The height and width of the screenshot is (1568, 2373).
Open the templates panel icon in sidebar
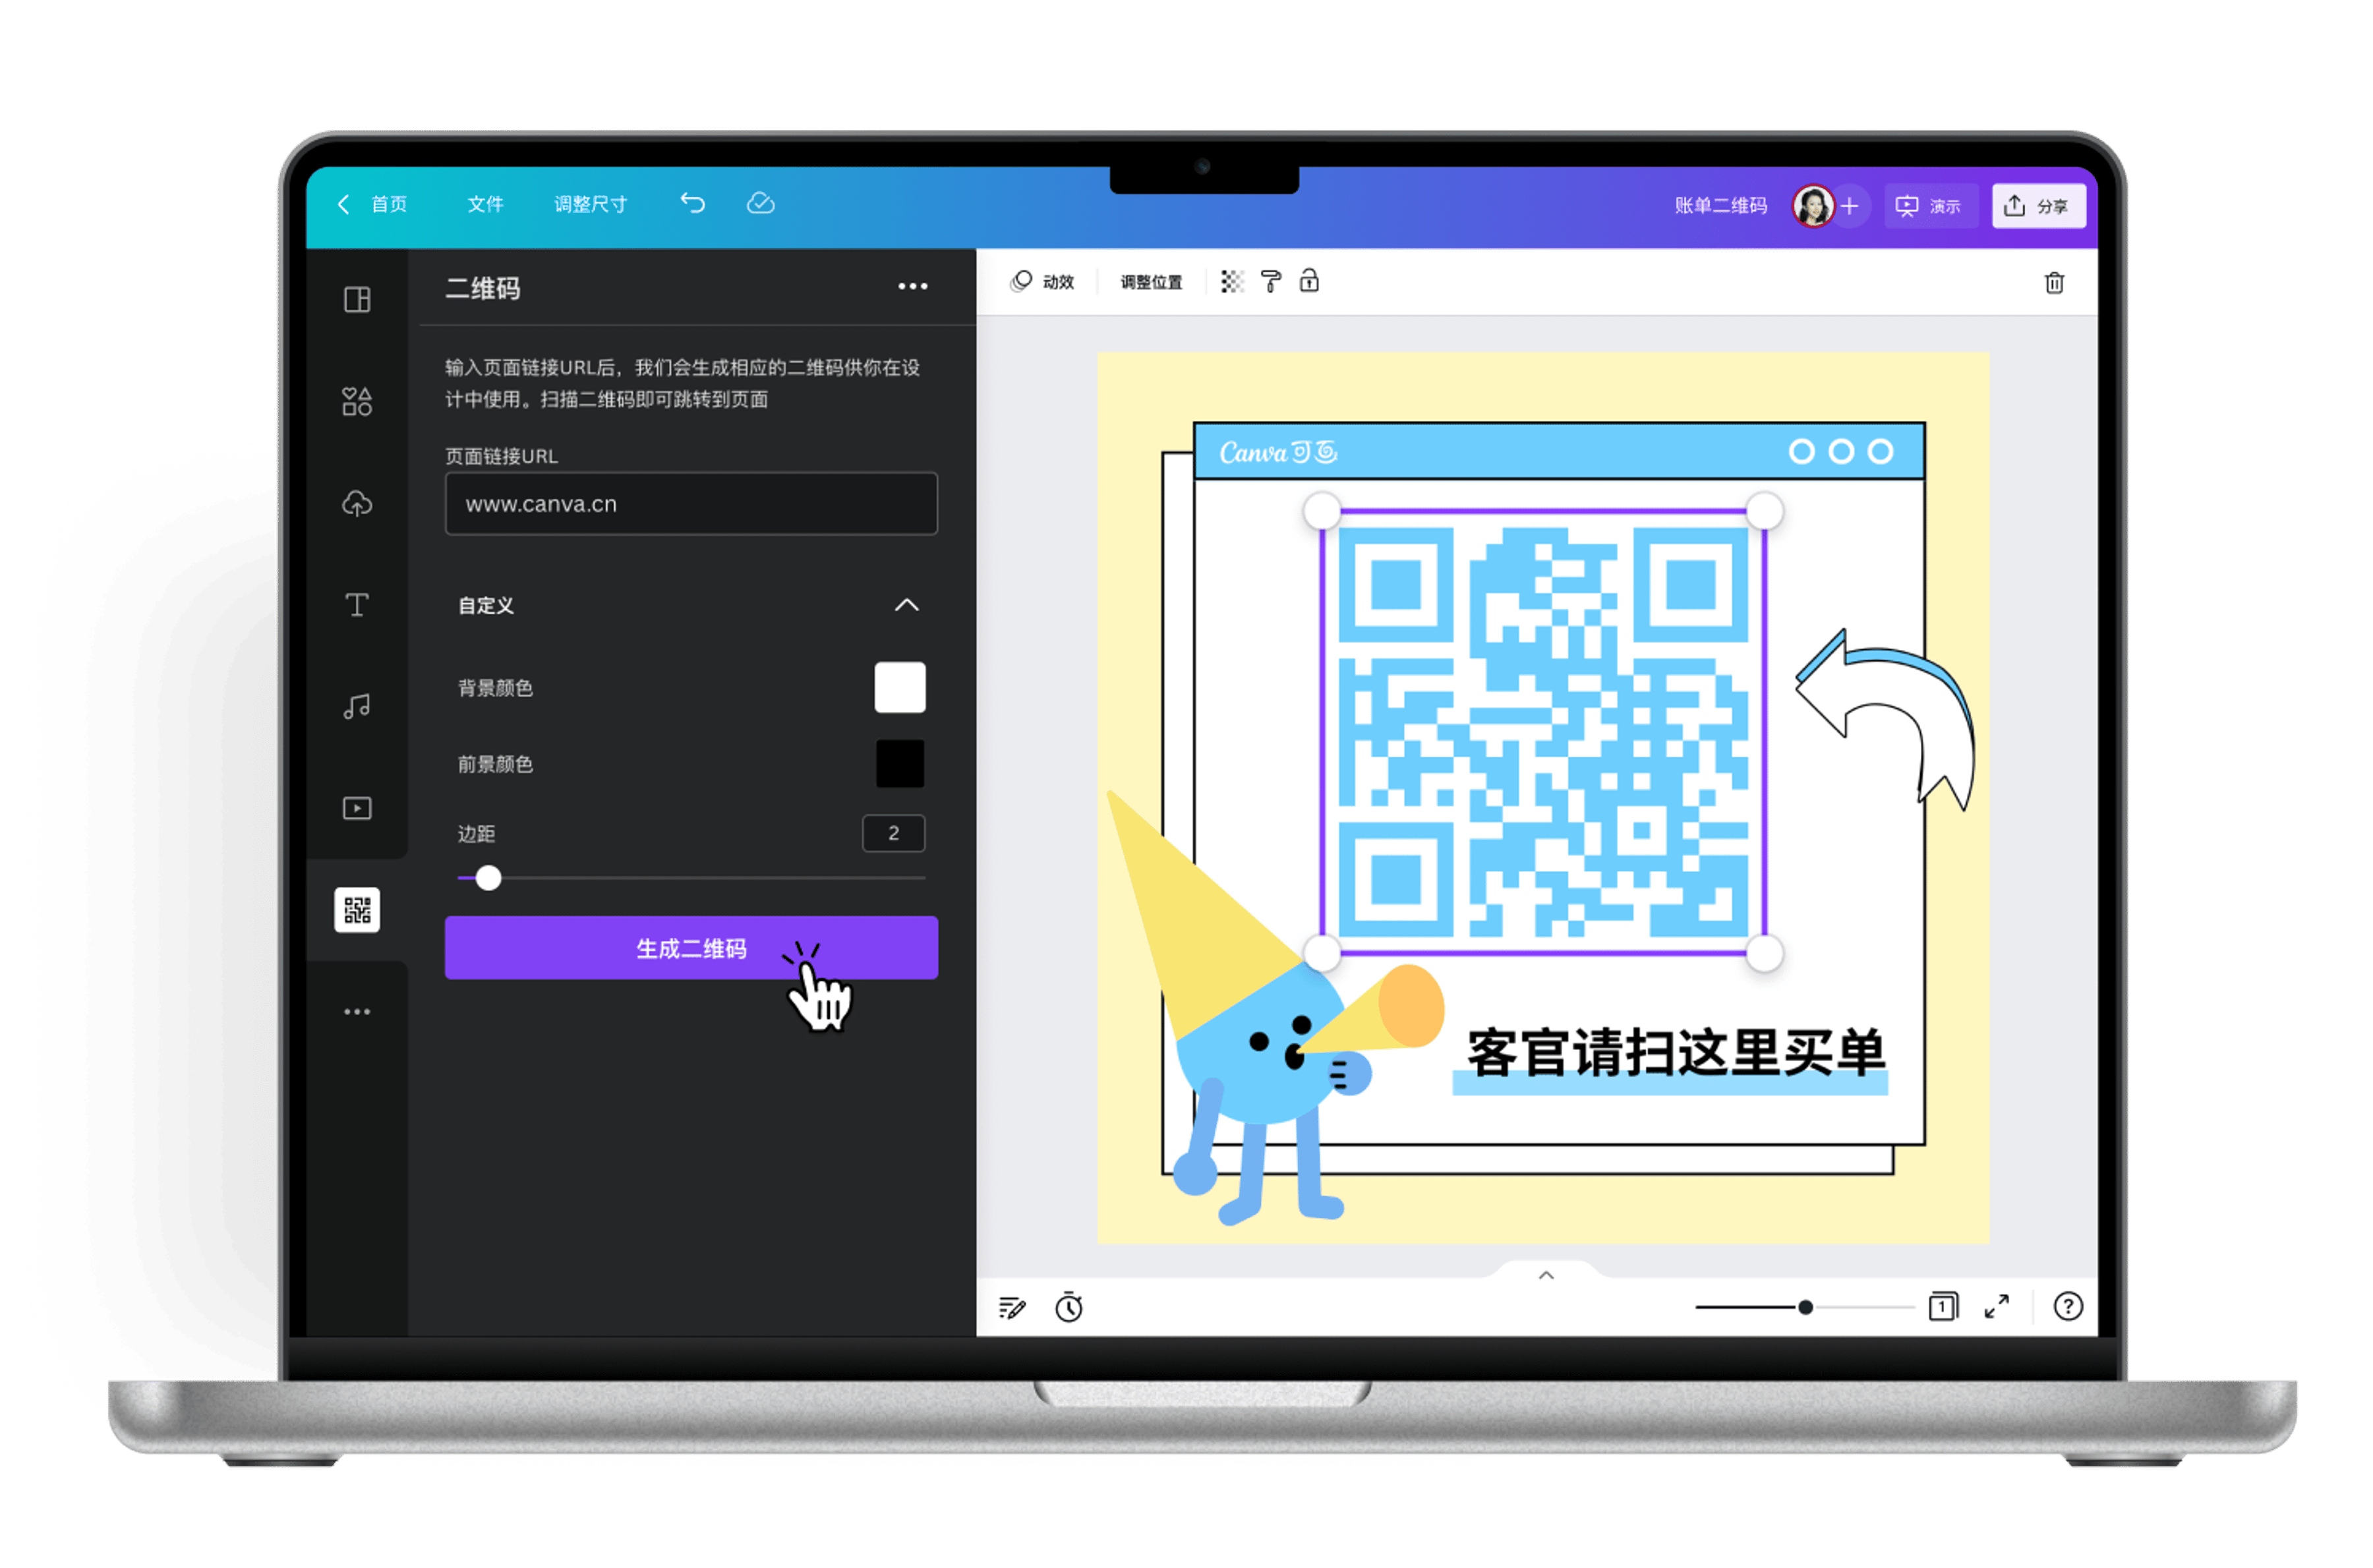[357, 300]
